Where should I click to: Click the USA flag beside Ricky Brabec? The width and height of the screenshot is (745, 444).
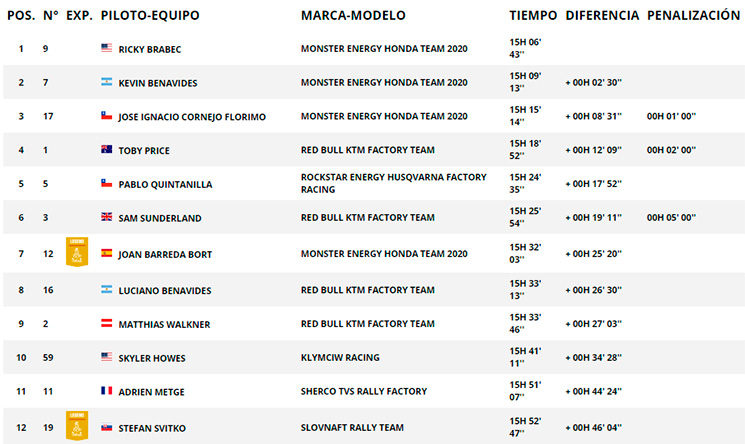coord(106,48)
